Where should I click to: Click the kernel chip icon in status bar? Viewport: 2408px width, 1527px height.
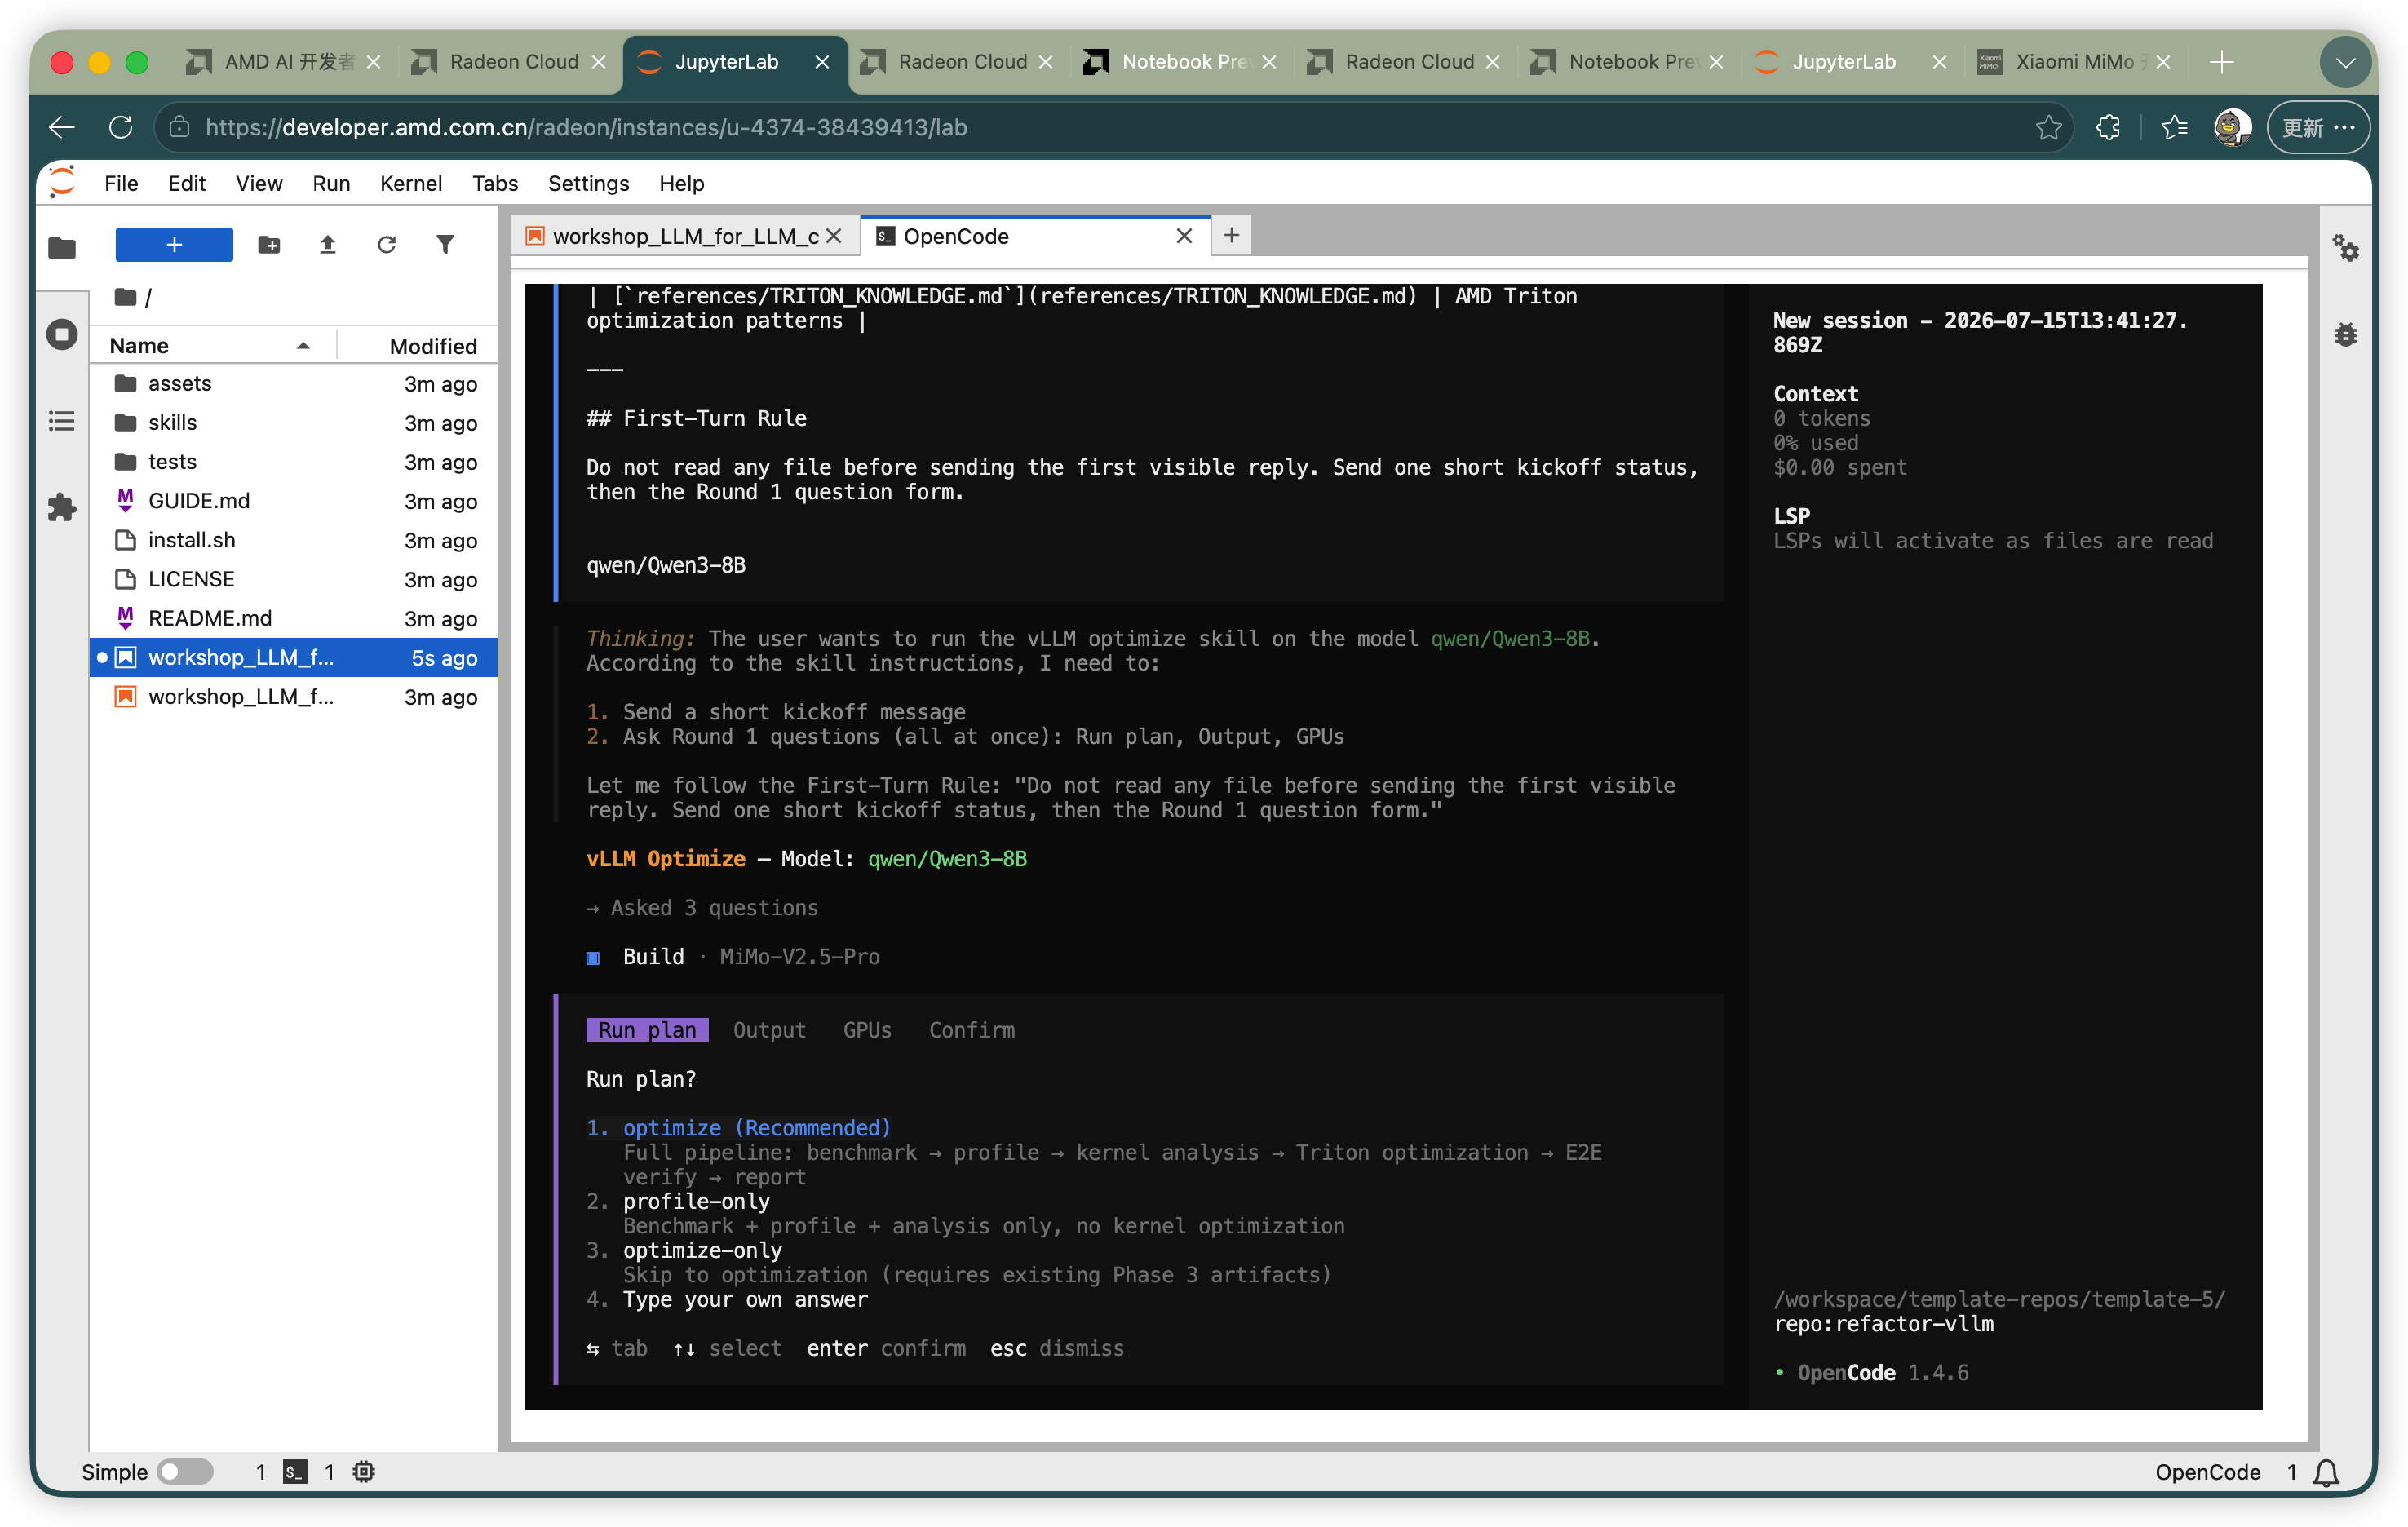point(364,1471)
